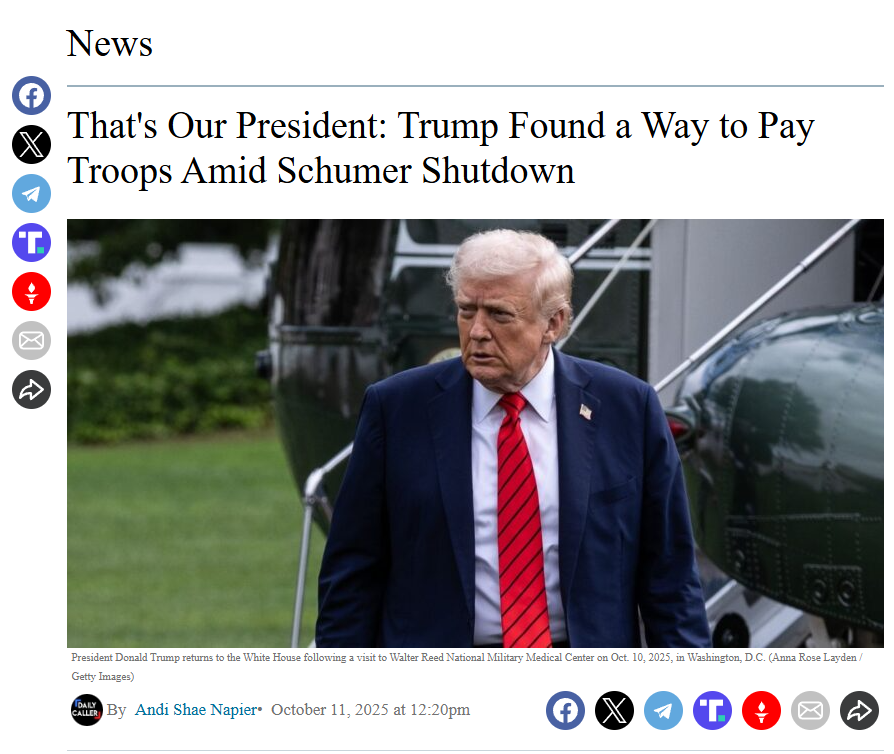Click envelope email icon in bottom row

[810, 711]
